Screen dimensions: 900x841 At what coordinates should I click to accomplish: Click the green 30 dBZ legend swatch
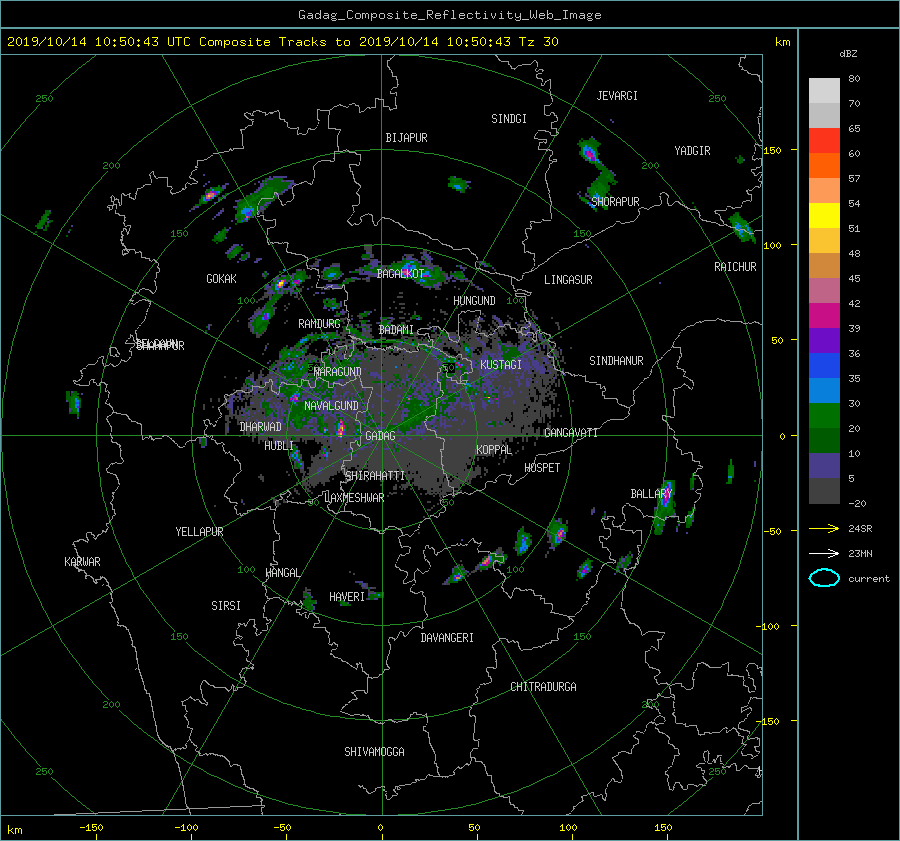(824, 415)
